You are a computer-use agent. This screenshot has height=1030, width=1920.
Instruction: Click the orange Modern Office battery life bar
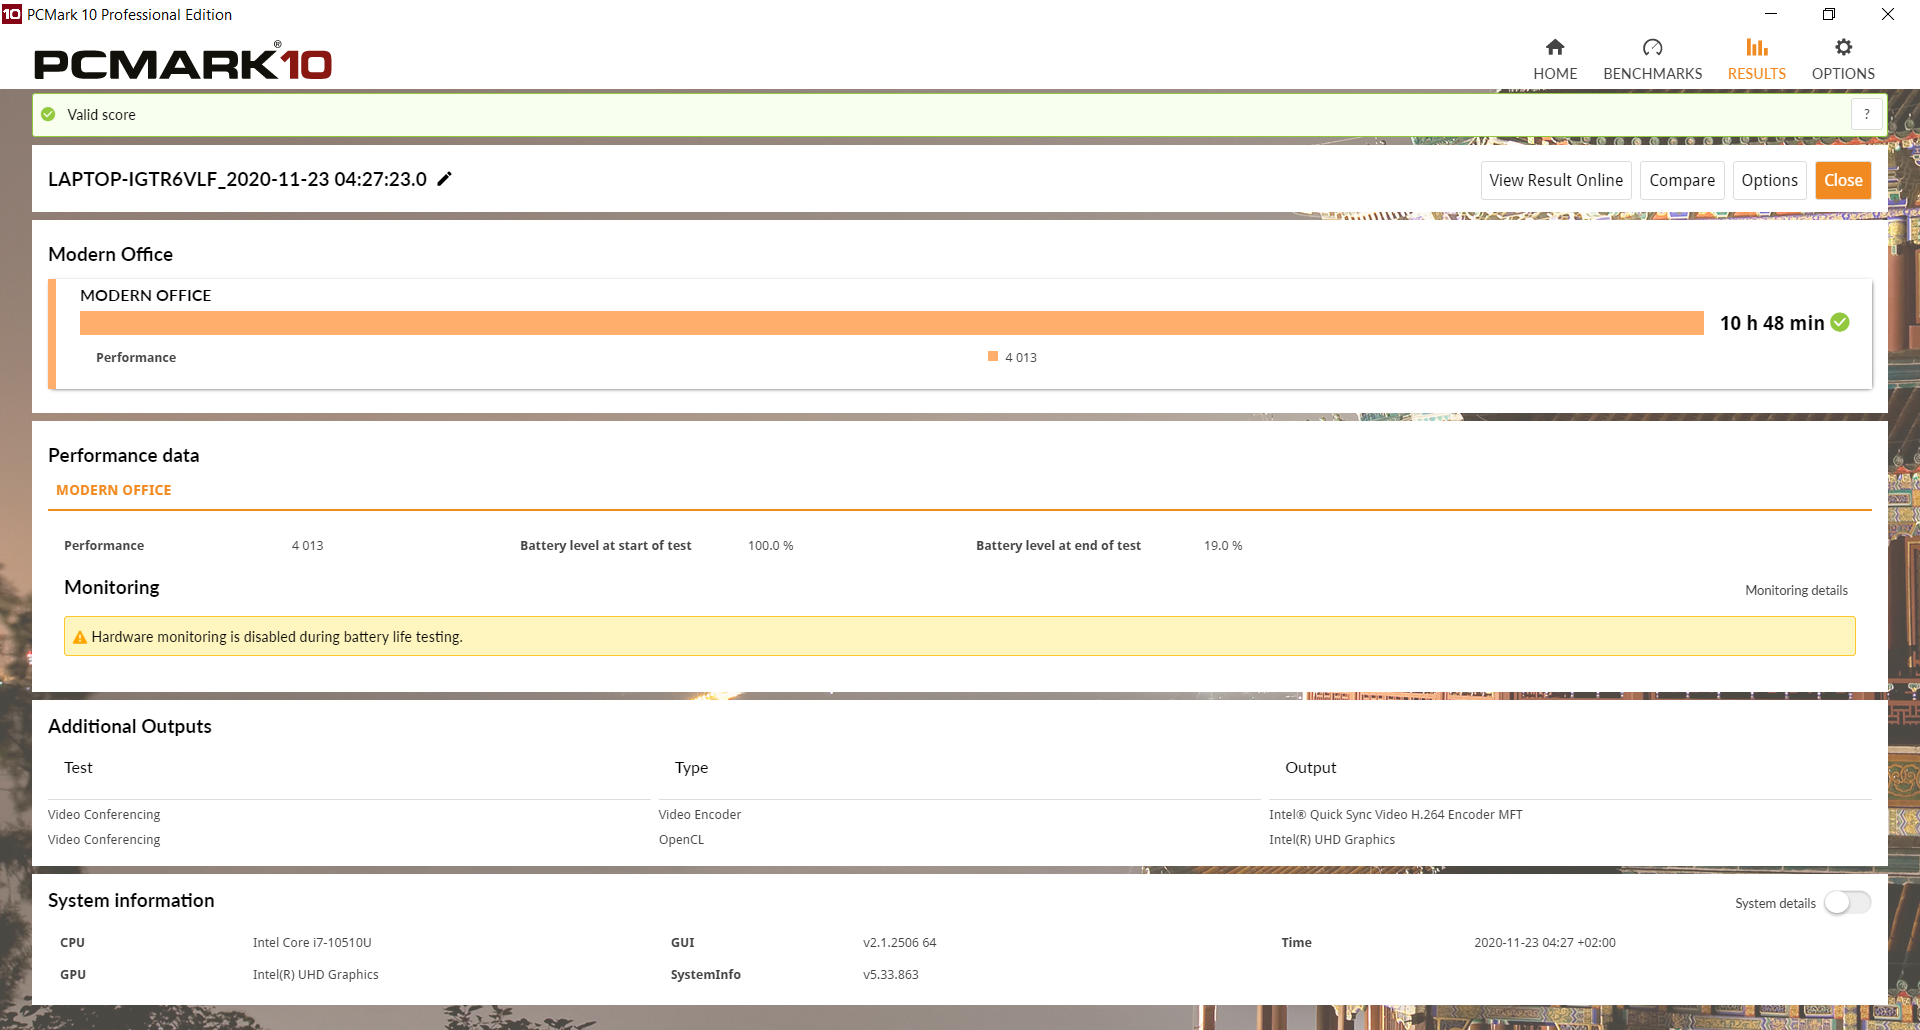[x=891, y=323]
